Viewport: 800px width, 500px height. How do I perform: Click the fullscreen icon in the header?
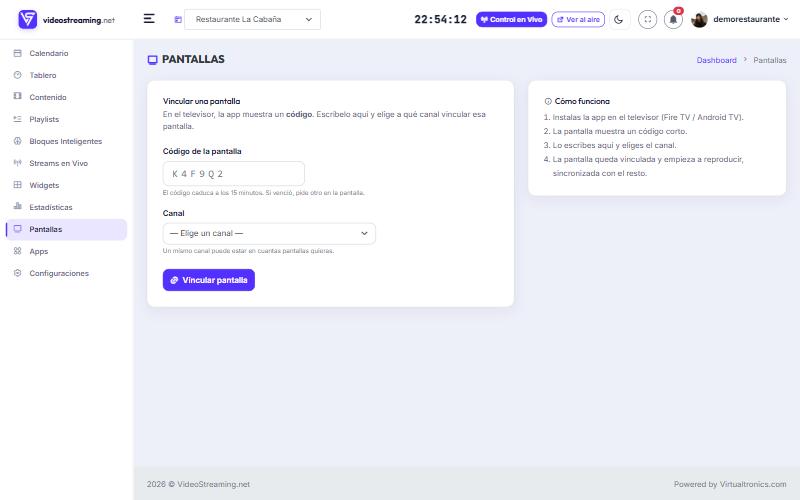click(647, 19)
